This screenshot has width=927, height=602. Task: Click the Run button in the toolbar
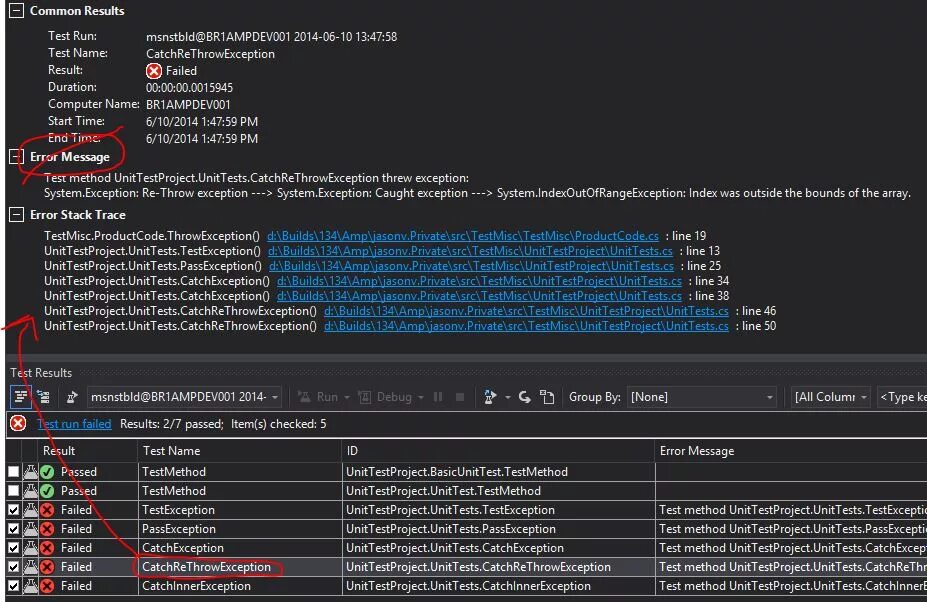pos(318,397)
